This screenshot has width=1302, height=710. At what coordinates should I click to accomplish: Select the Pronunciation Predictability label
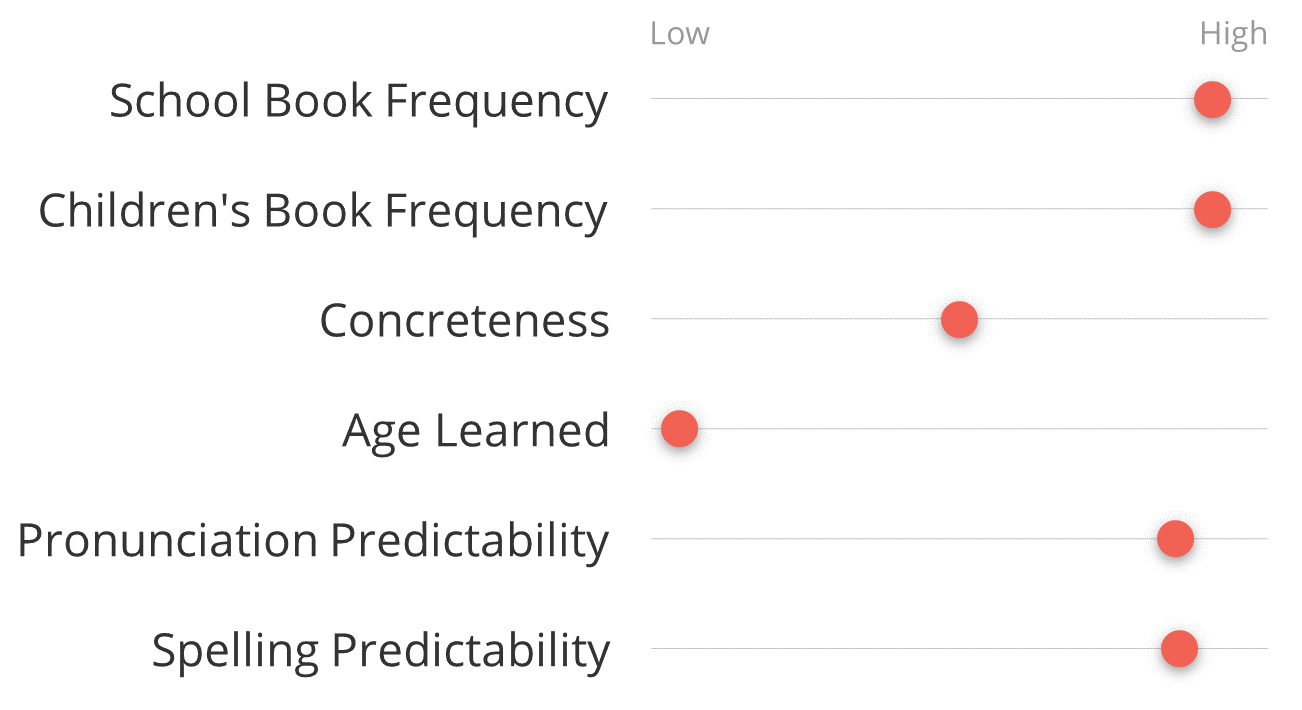(x=313, y=541)
